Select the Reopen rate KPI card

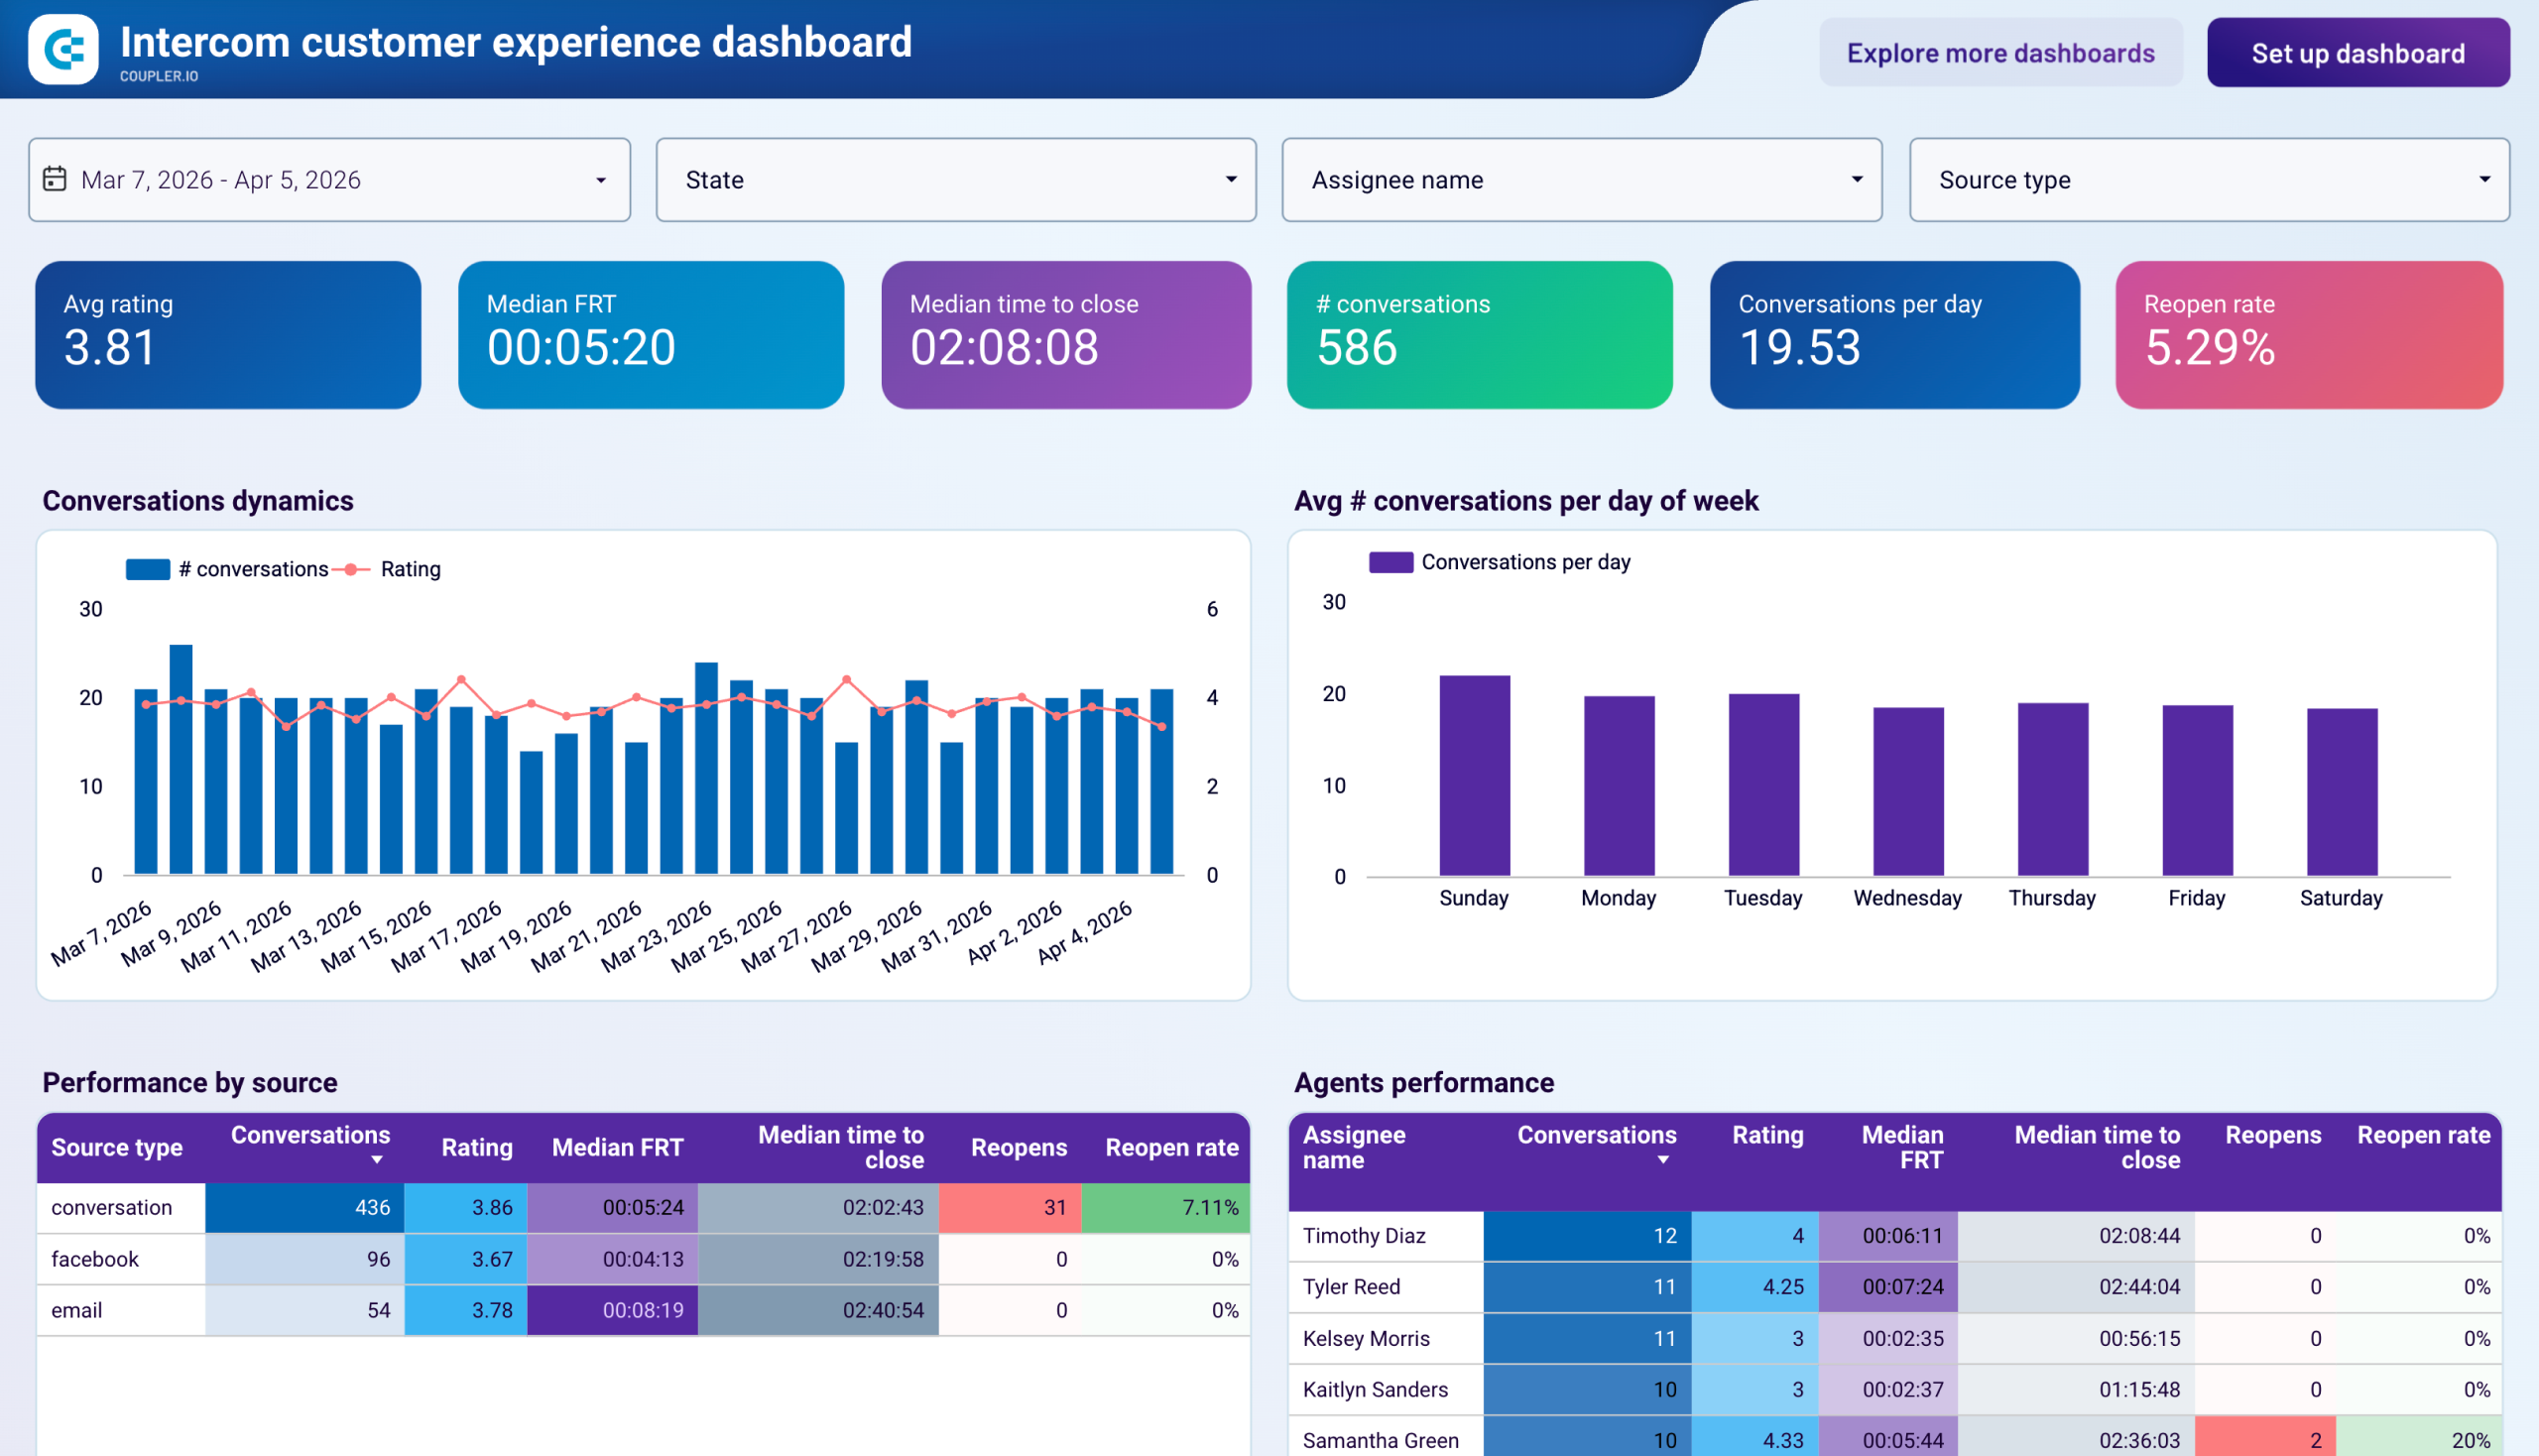(2308, 334)
